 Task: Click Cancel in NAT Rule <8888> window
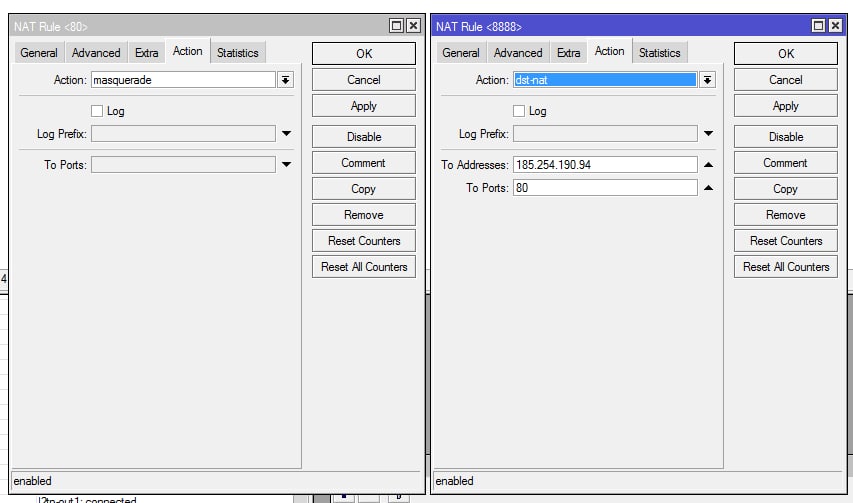pyautogui.click(x=786, y=80)
